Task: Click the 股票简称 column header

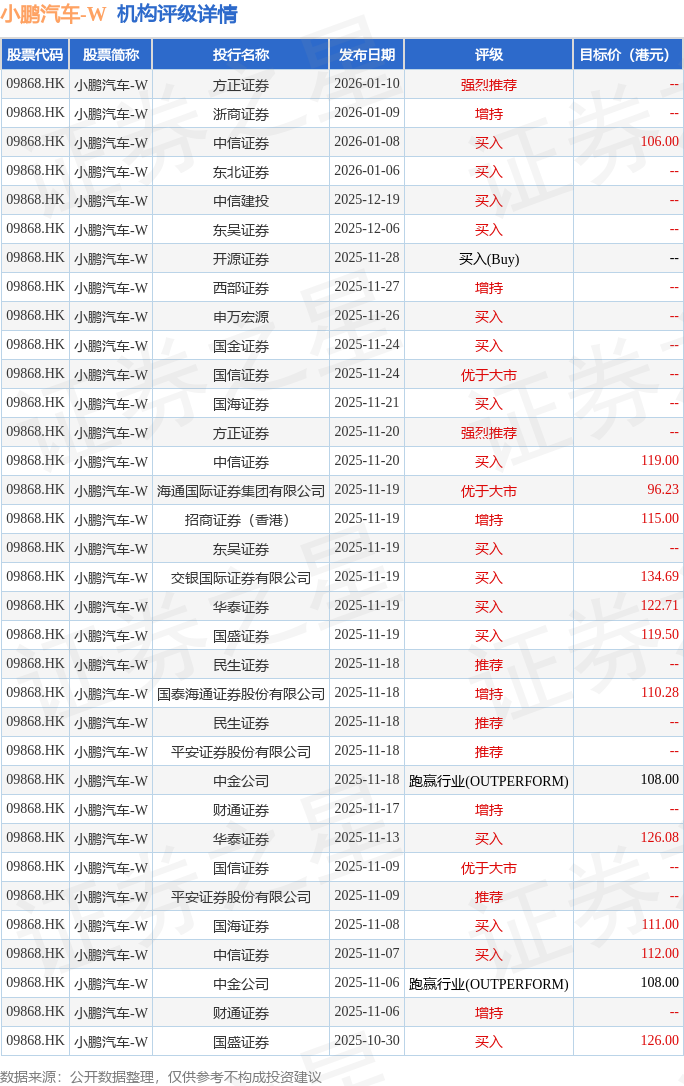Action: coord(111,55)
